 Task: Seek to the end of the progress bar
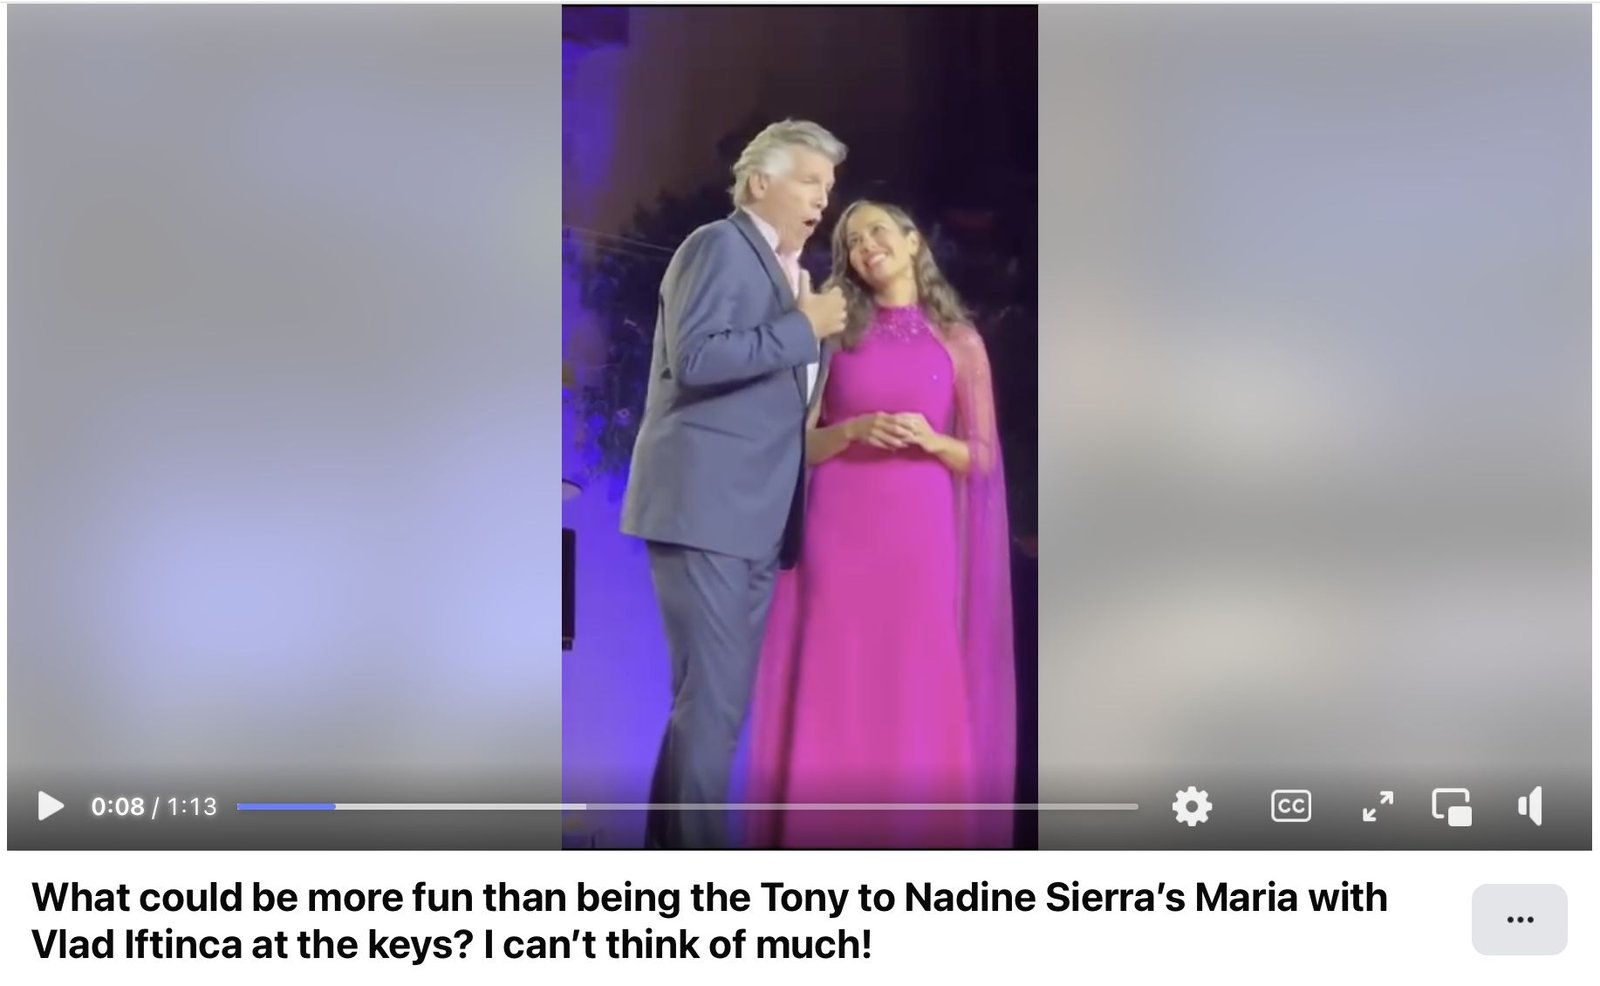pyautogui.click(x=1136, y=806)
